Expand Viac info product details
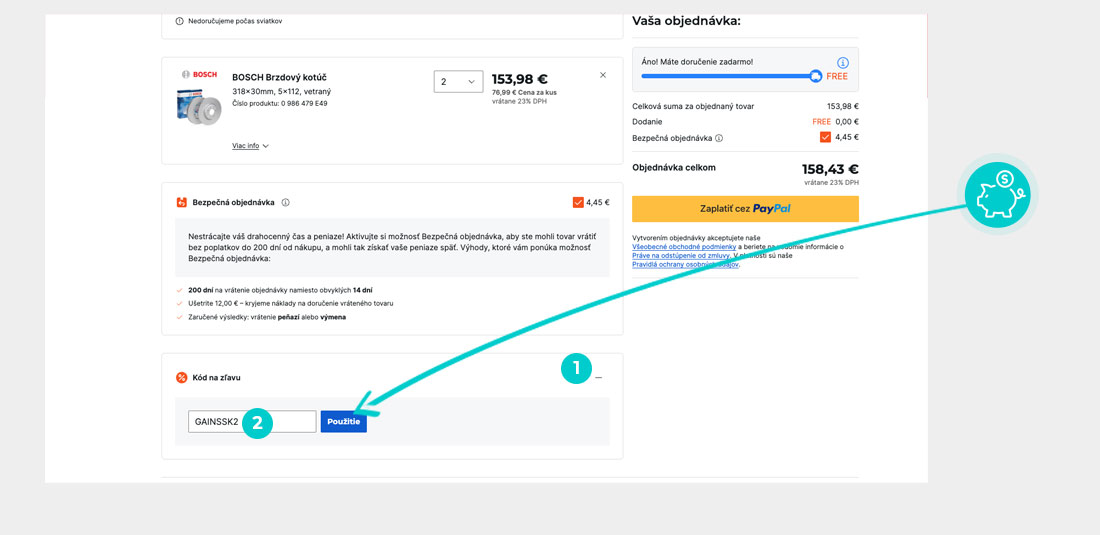 tap(250, 146)
